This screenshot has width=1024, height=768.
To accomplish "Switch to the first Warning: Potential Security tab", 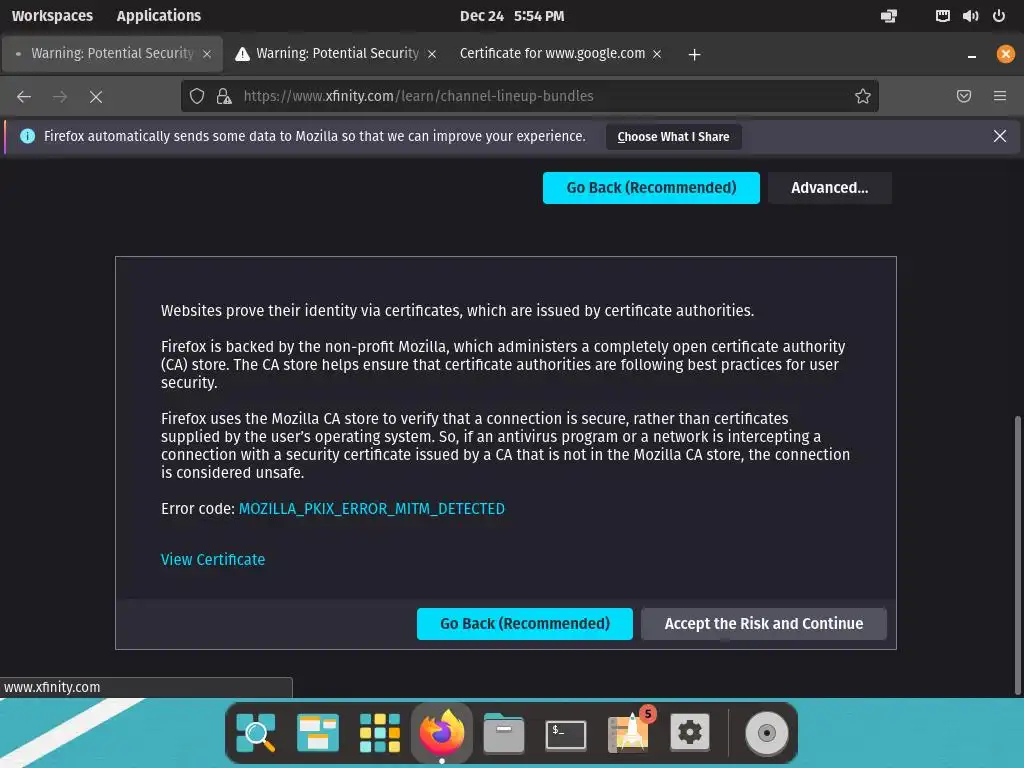I will pyautogui.click(x=112, y=54).
